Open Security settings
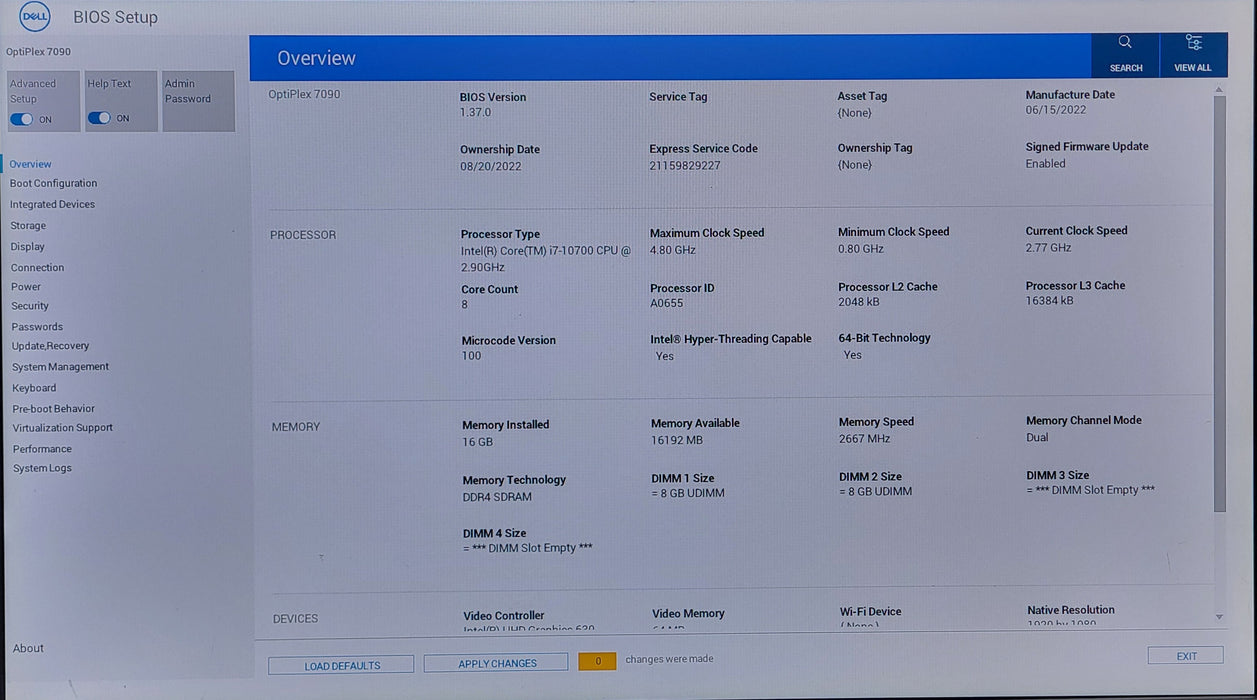 pos(30,306)
